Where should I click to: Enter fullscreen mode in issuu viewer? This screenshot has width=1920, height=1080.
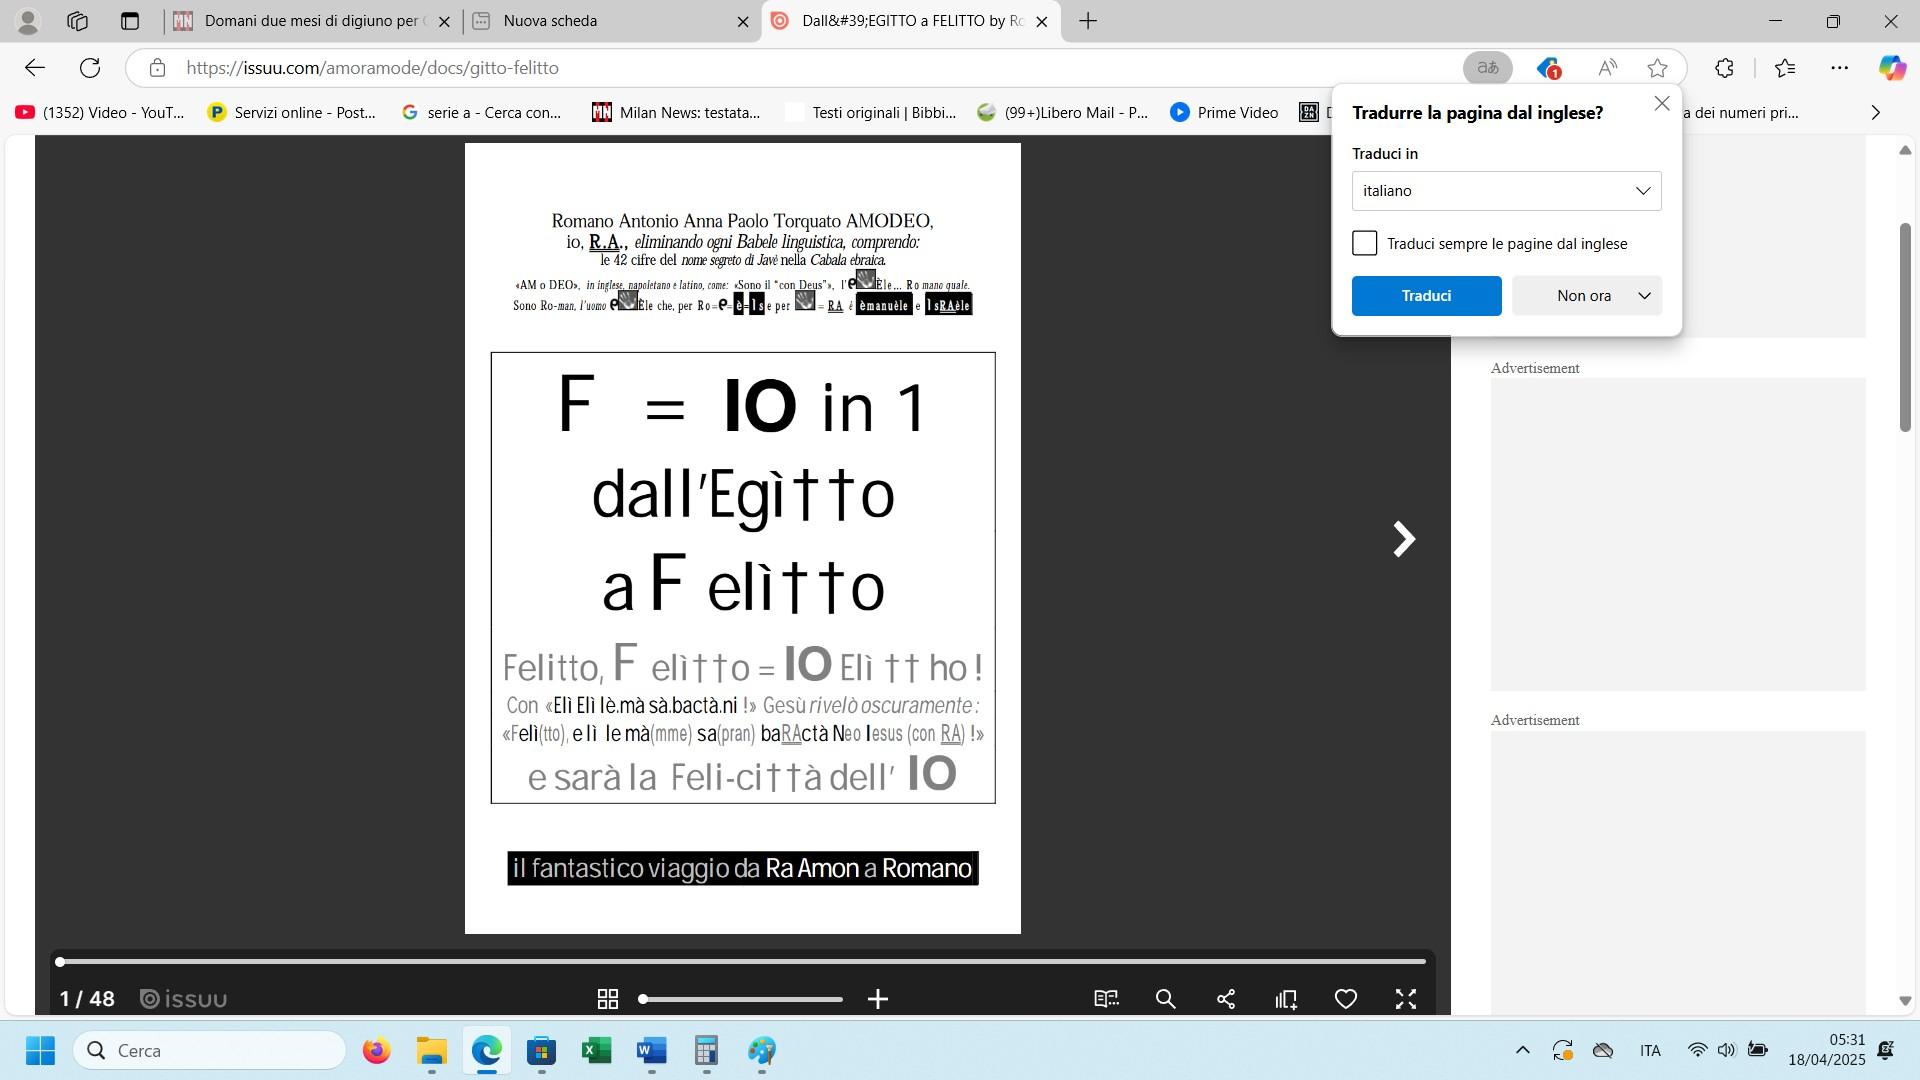(x=1406, y=999)
